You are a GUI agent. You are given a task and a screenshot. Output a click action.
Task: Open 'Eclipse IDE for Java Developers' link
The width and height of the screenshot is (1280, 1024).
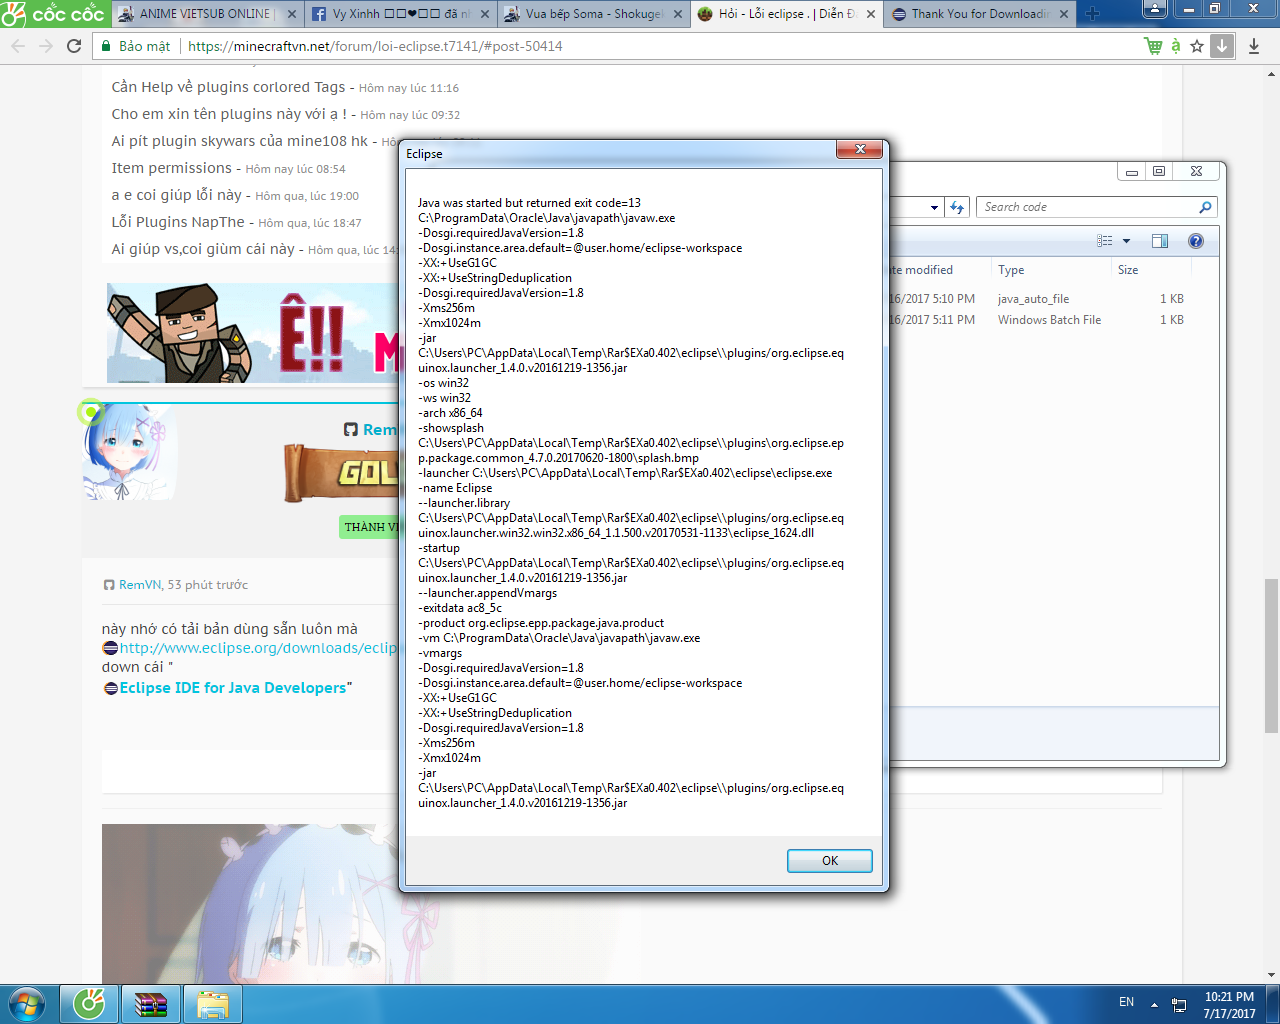click(x=233, y=688)
